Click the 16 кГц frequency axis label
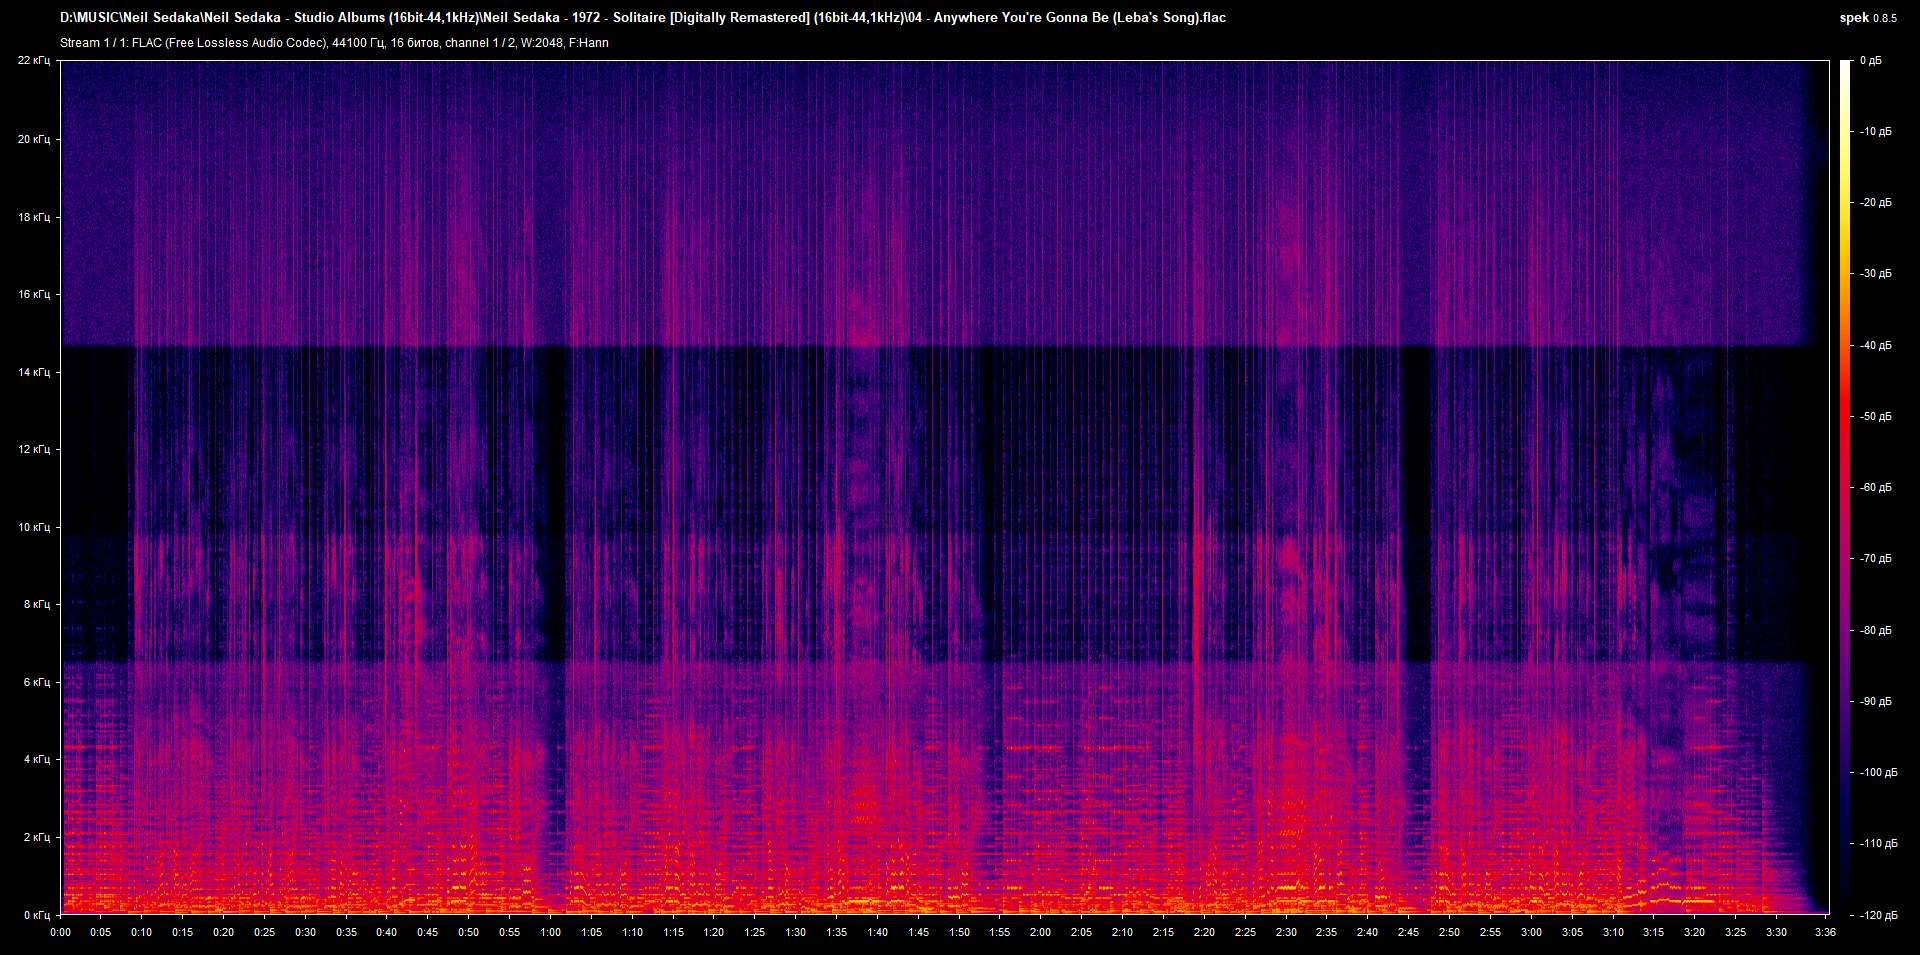 click(33, 294)
